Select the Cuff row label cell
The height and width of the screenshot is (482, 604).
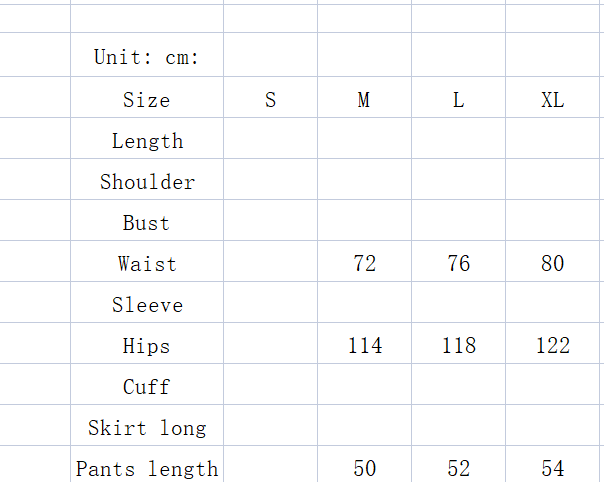[147, 387]
